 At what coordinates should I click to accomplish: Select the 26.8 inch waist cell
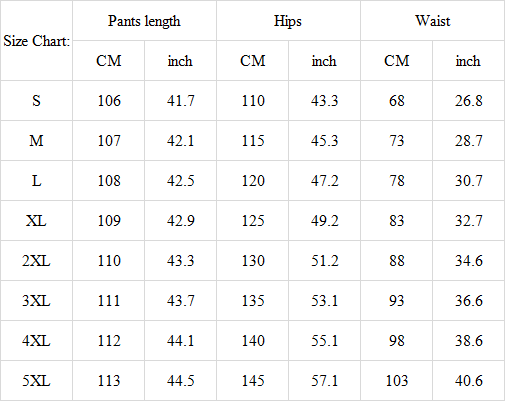pyautogui.click(x=468, y=100)
